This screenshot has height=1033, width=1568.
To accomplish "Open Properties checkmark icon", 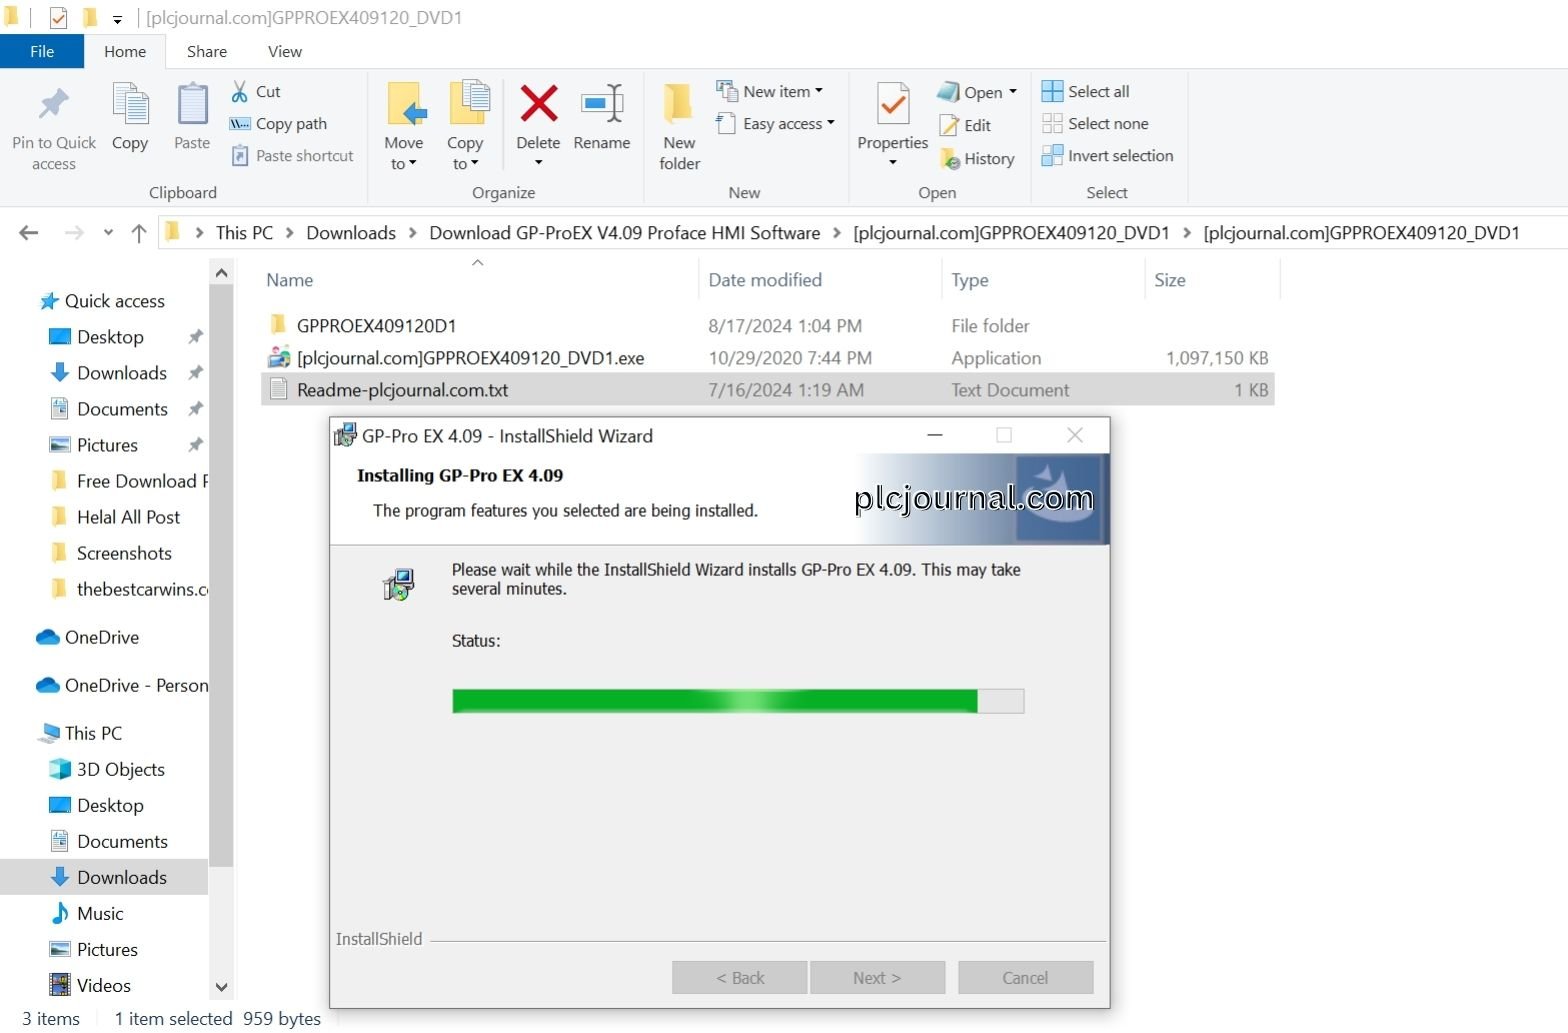I will tap(893, 104).
